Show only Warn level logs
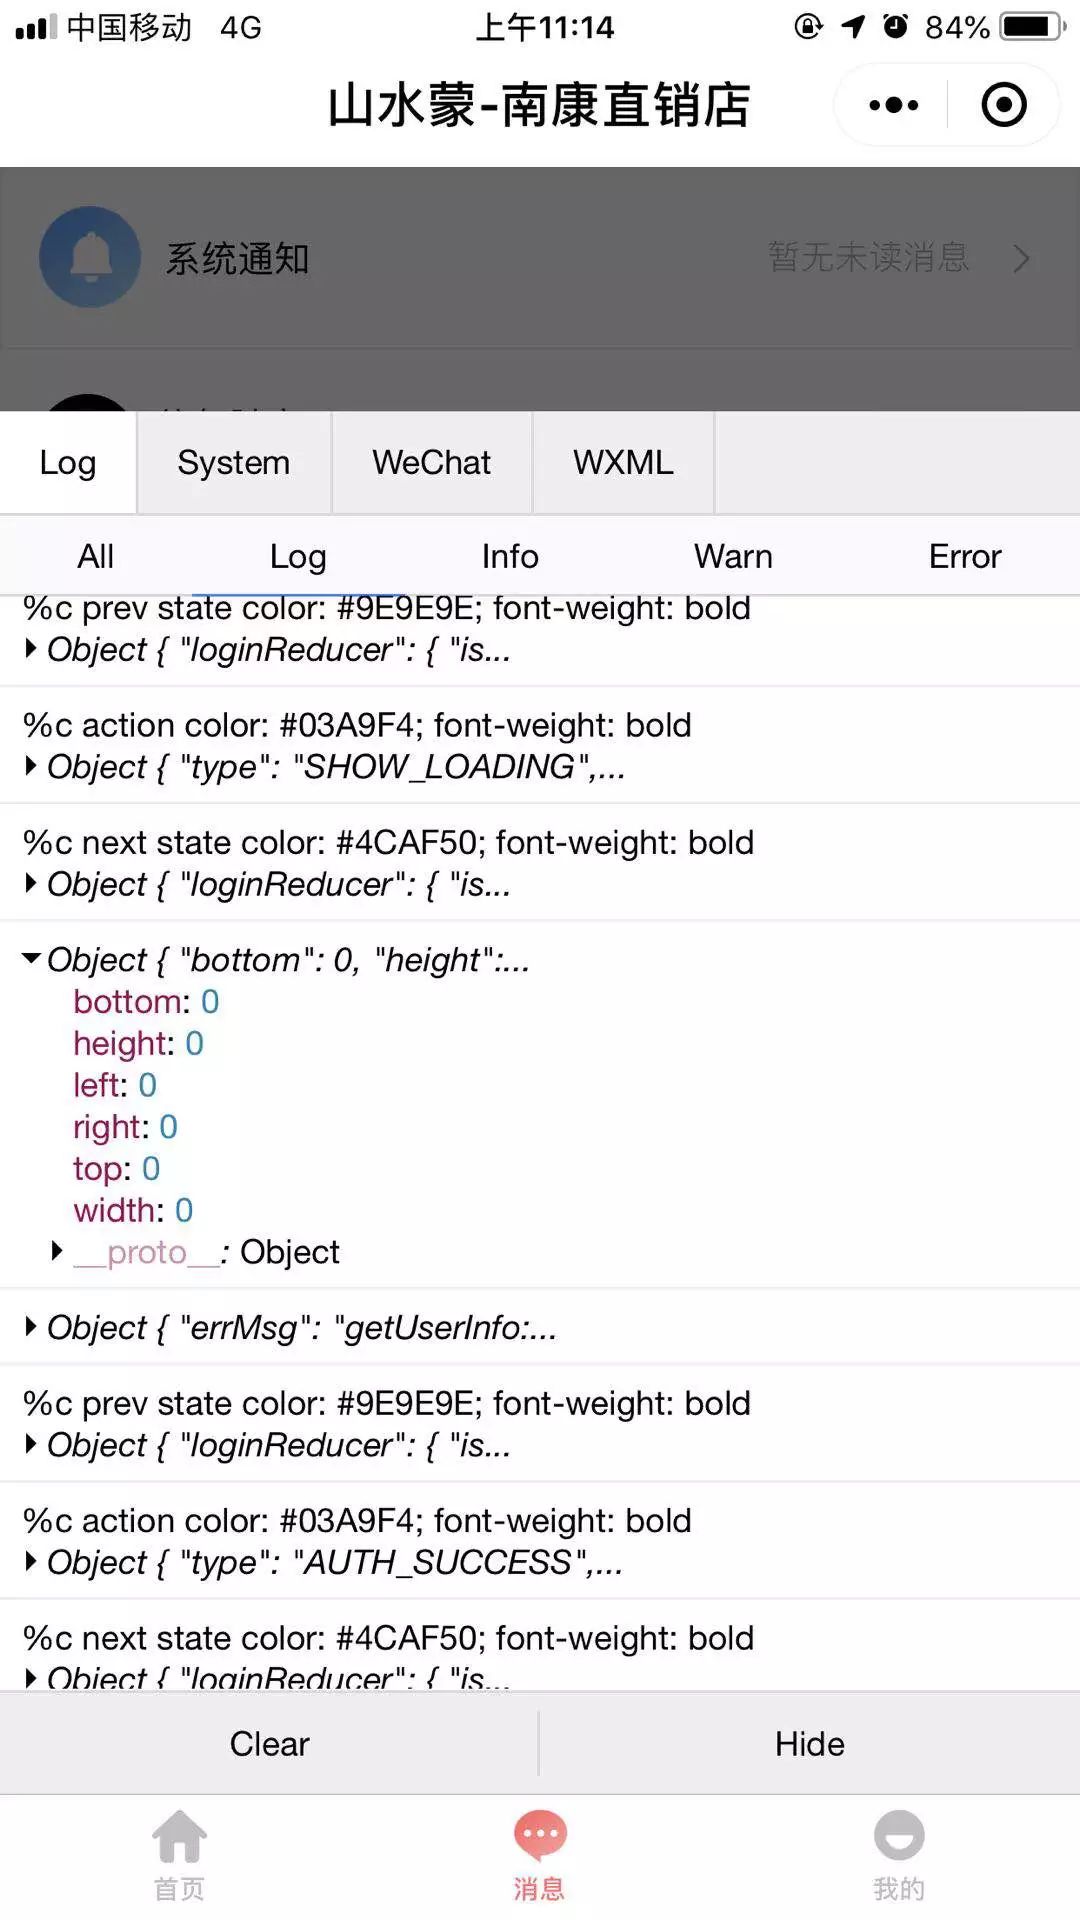The height and width of the screenshot is (1920, 1080). pyautogui.click(x=733, y=556)
